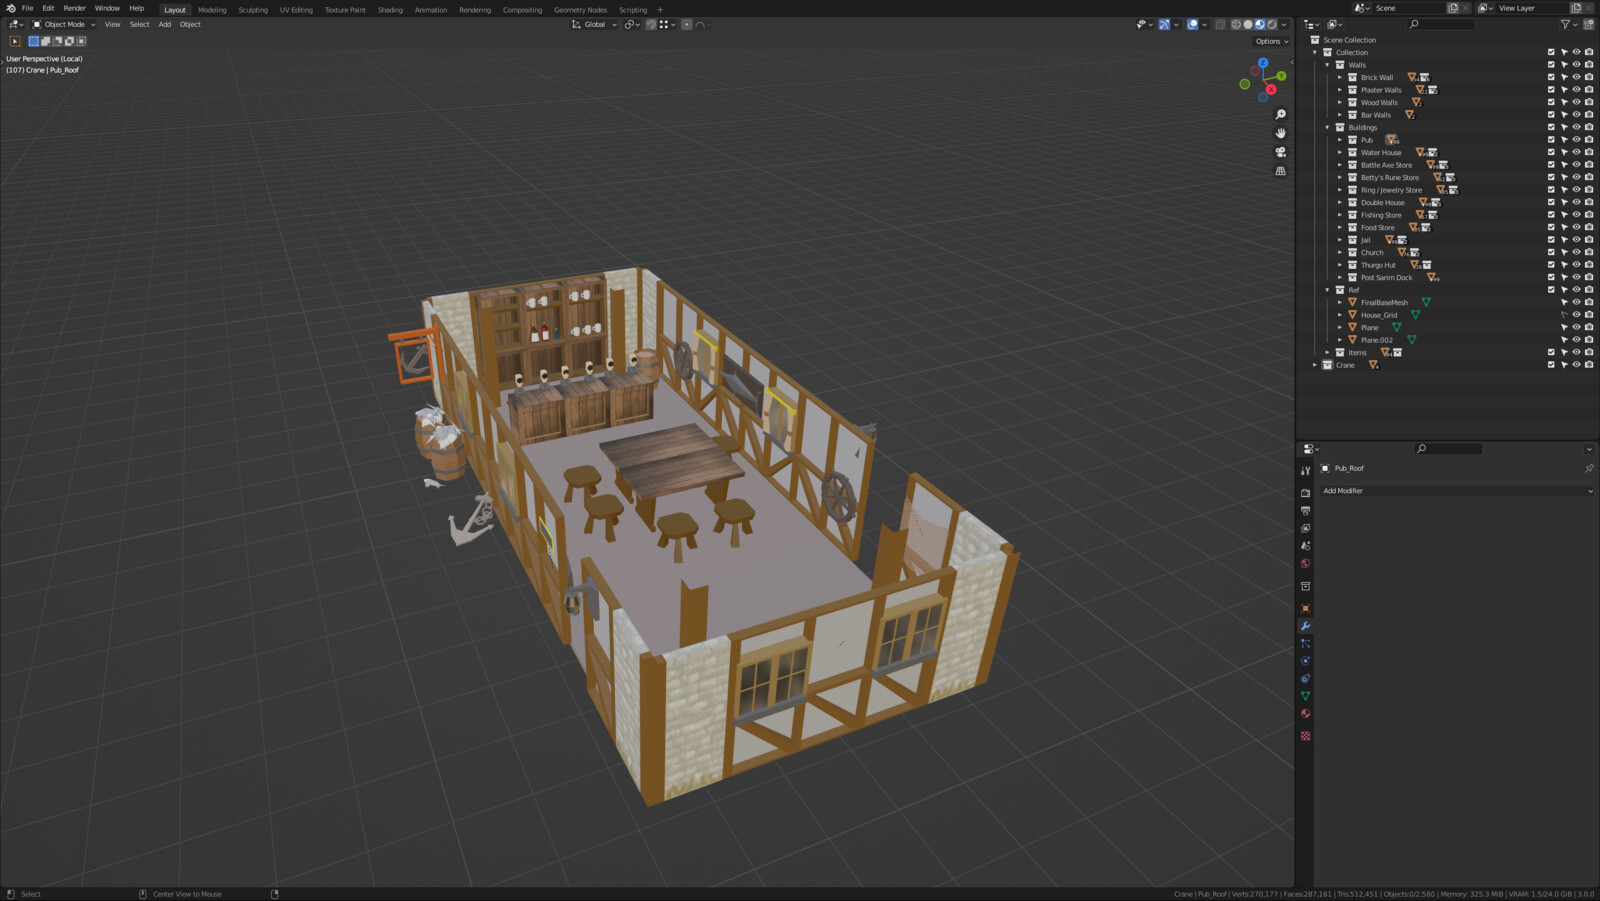Screen dimensions: 1600x901
Task: Toggle snapping magnet in viewport header
Action: (x=651, y=24)
